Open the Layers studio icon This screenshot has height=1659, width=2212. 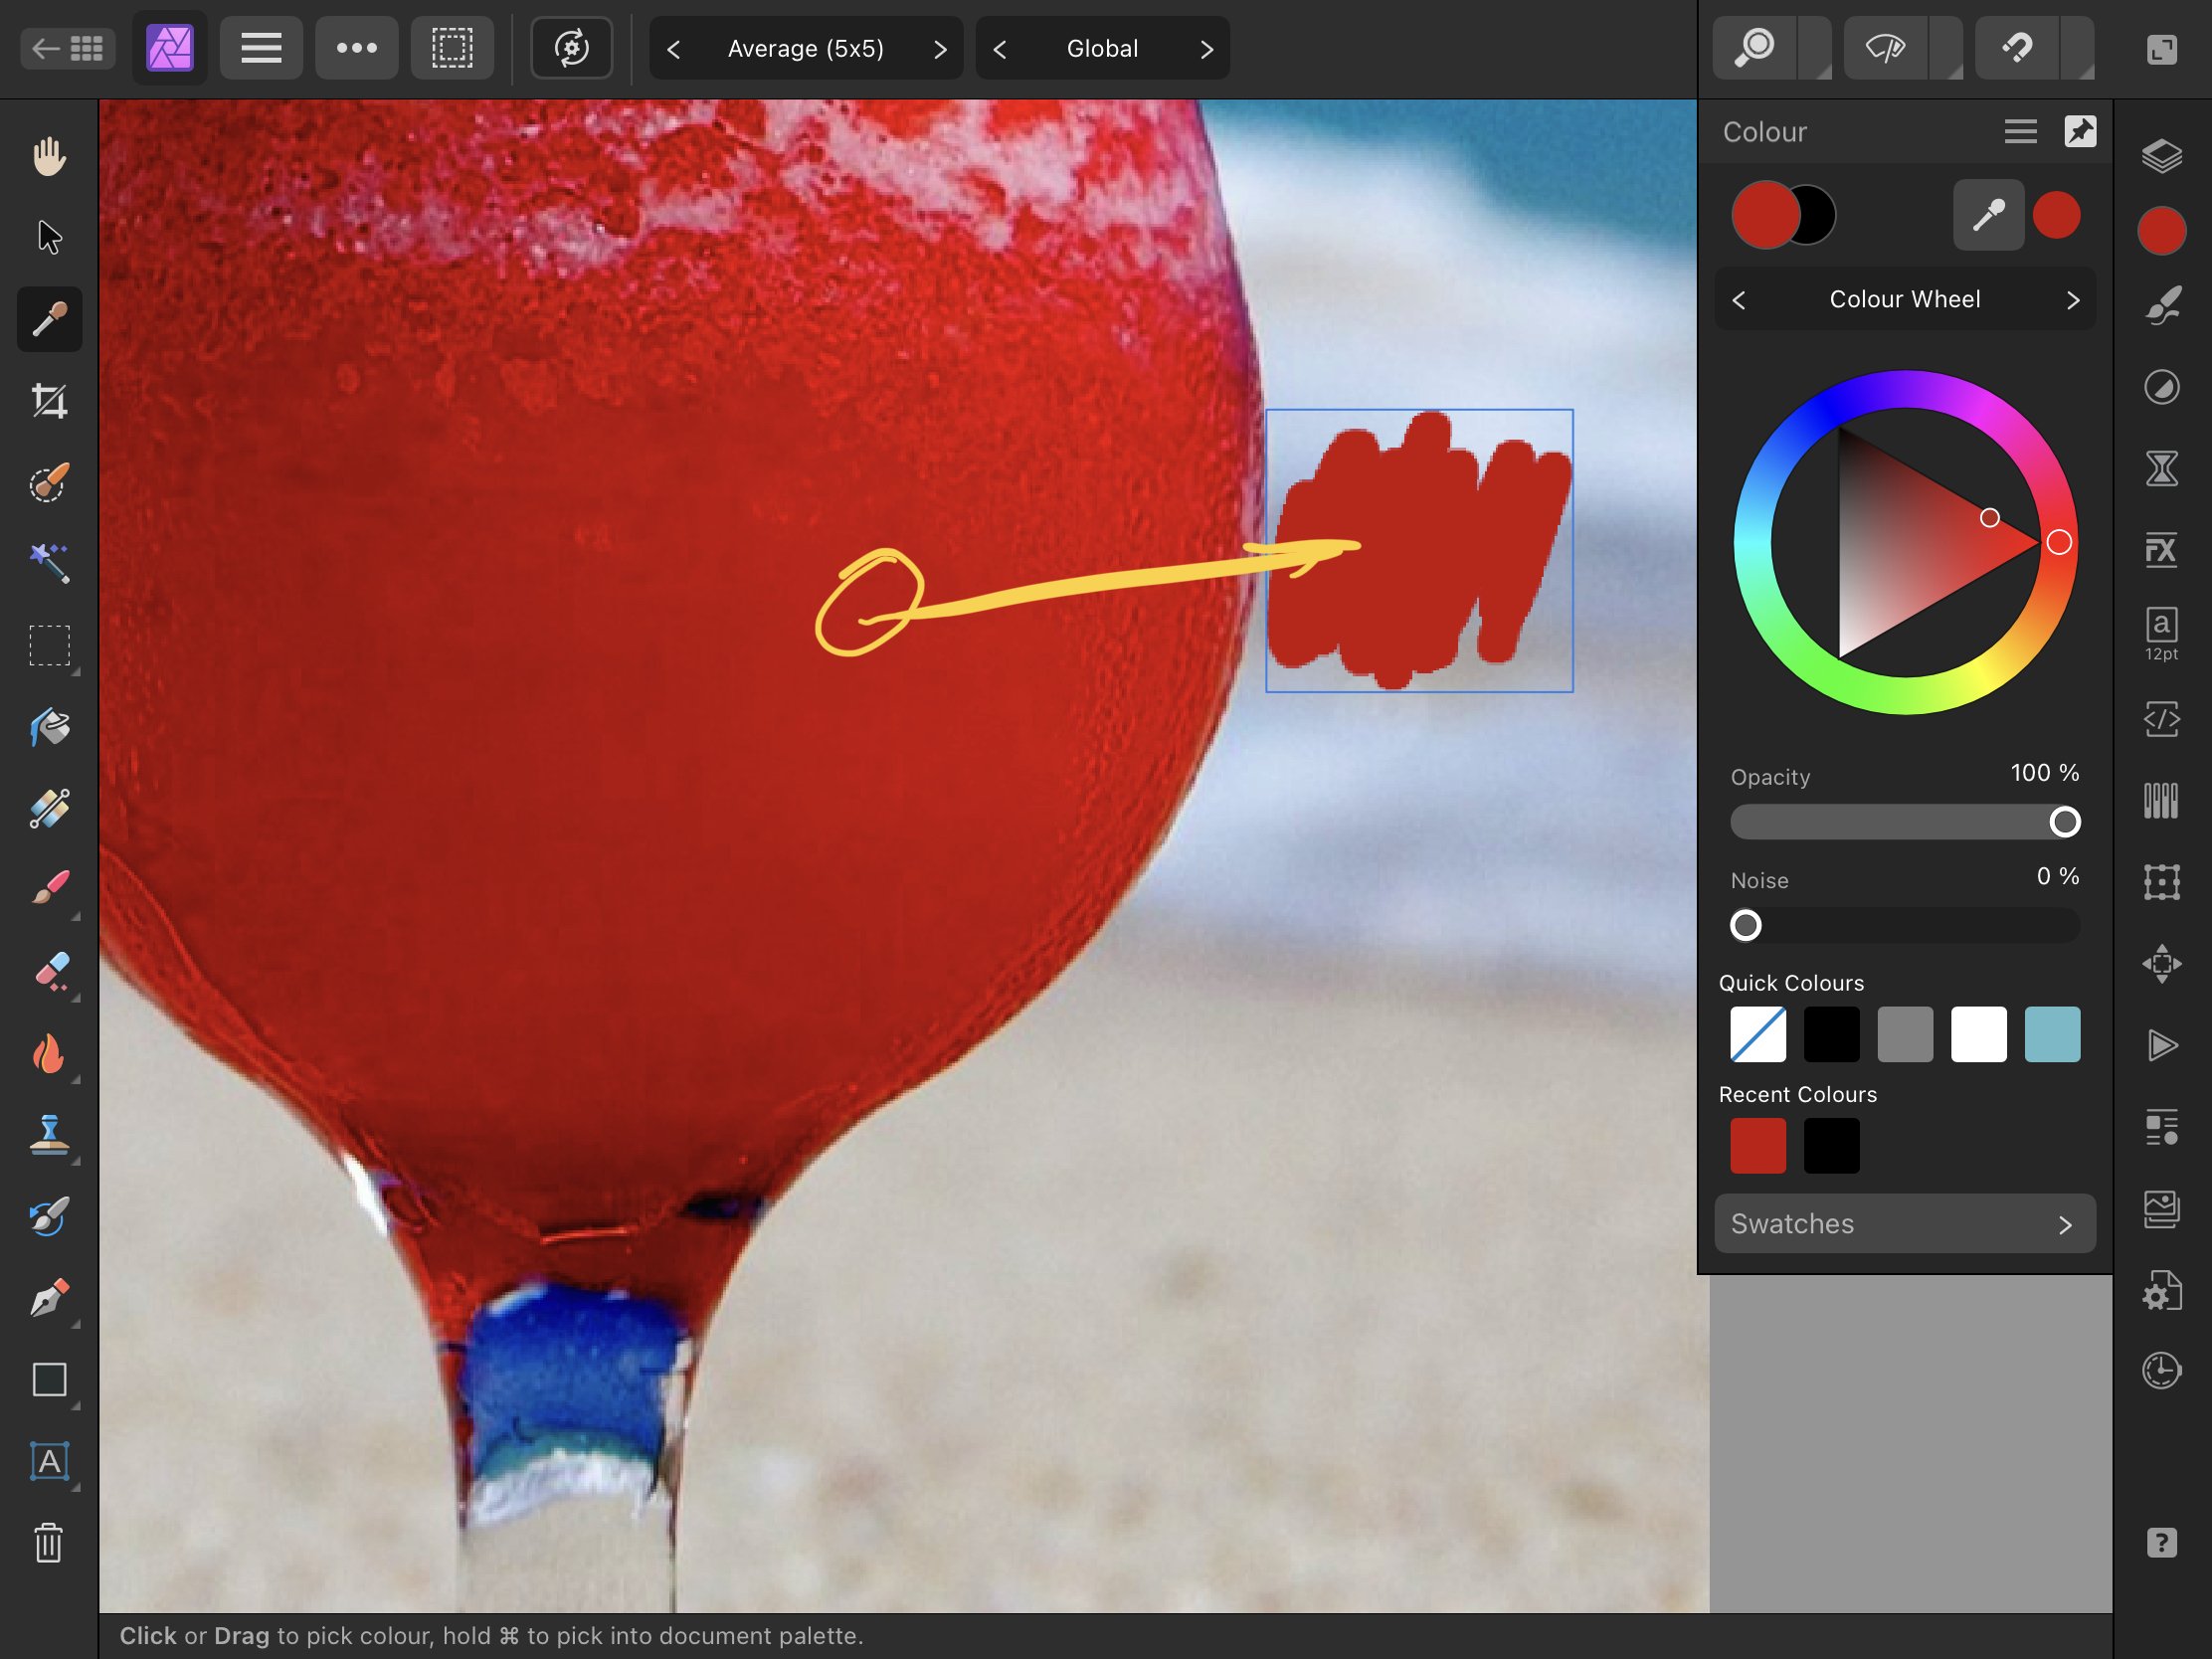pos(2161,156)
